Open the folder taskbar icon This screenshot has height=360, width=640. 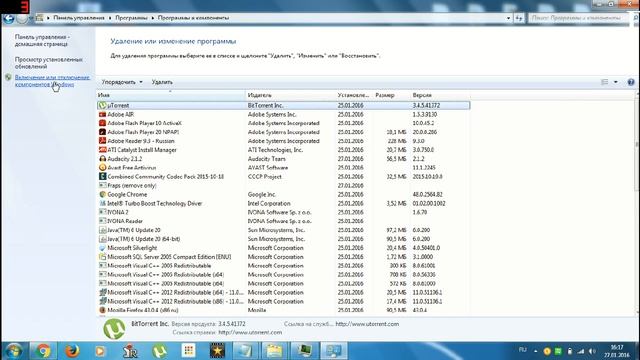[274, 351]
